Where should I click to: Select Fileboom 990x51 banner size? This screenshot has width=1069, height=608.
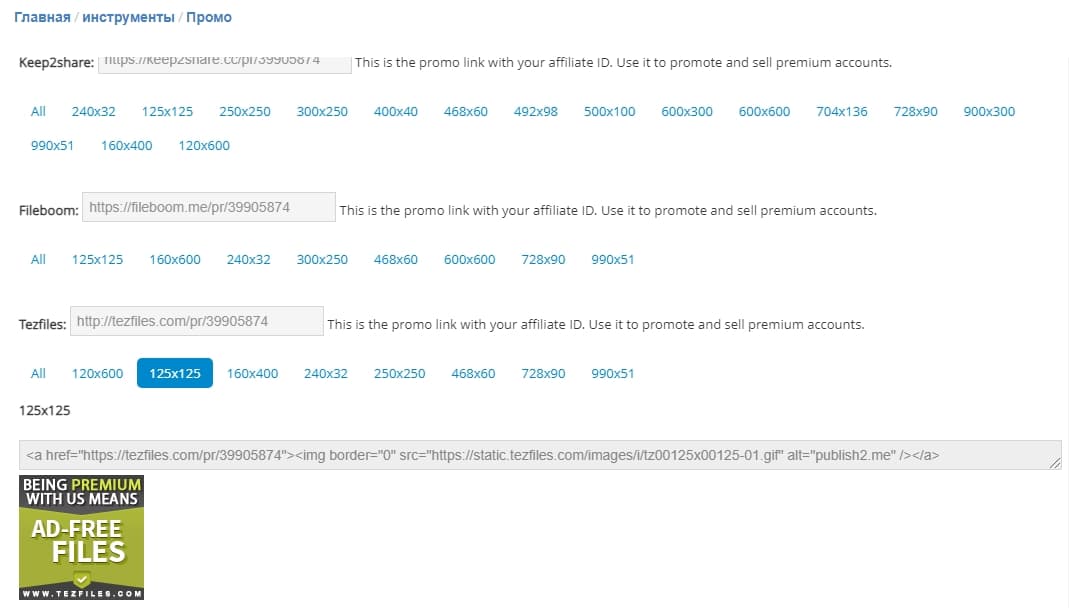tap(613, 259)
